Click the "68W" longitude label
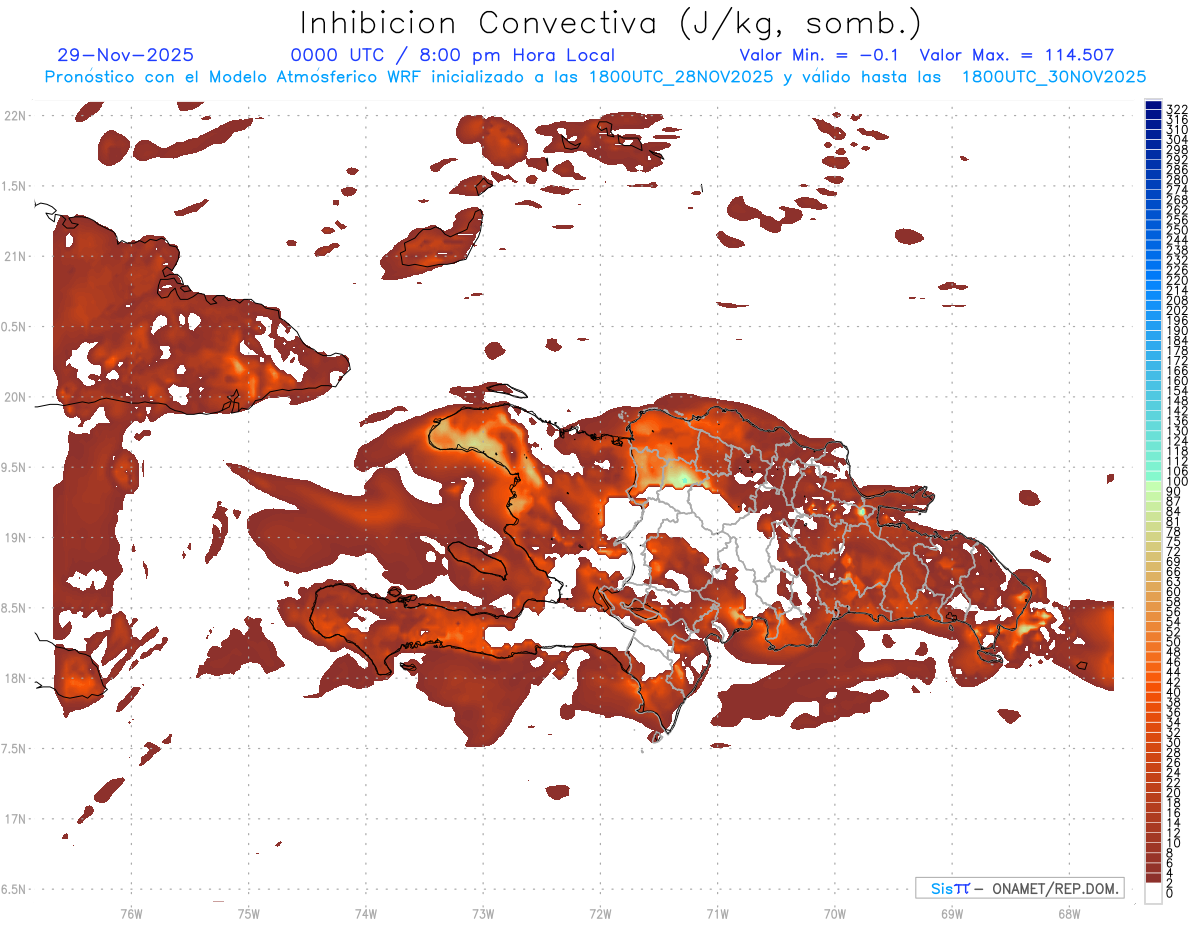 click(x=1068, y=913)
